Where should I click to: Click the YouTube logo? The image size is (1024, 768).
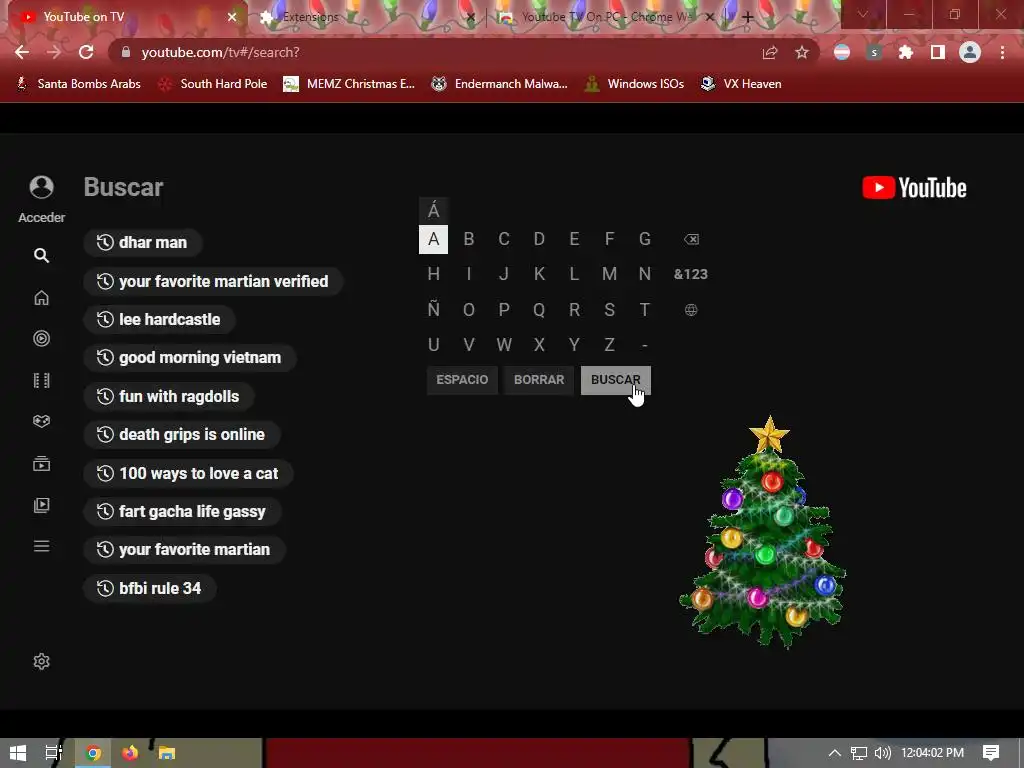[x=914, y=187]
